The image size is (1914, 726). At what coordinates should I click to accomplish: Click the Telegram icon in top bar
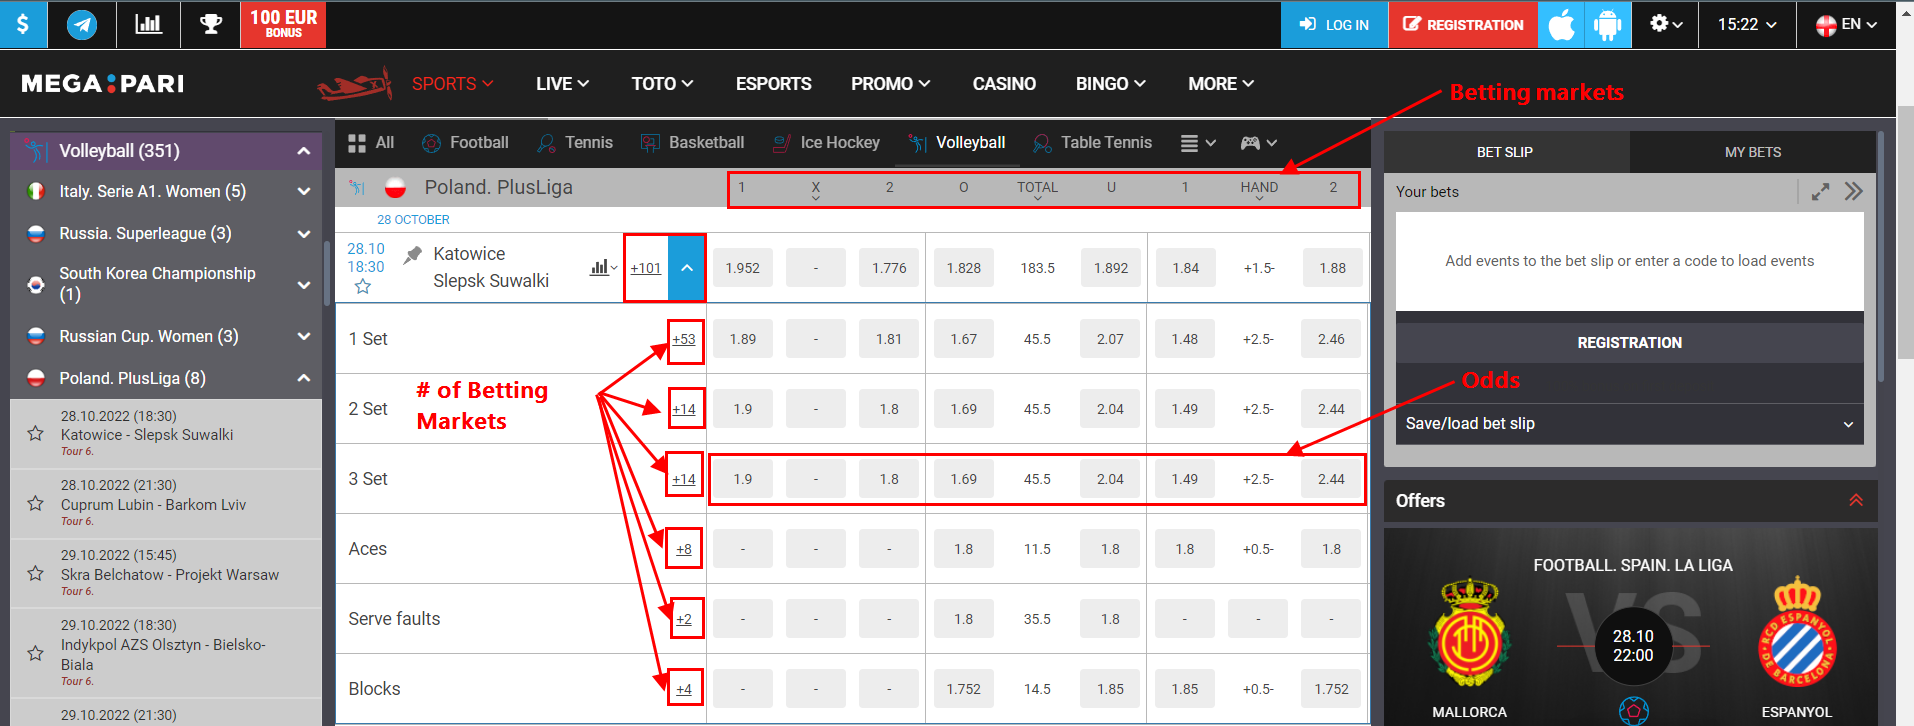[82, 24]
